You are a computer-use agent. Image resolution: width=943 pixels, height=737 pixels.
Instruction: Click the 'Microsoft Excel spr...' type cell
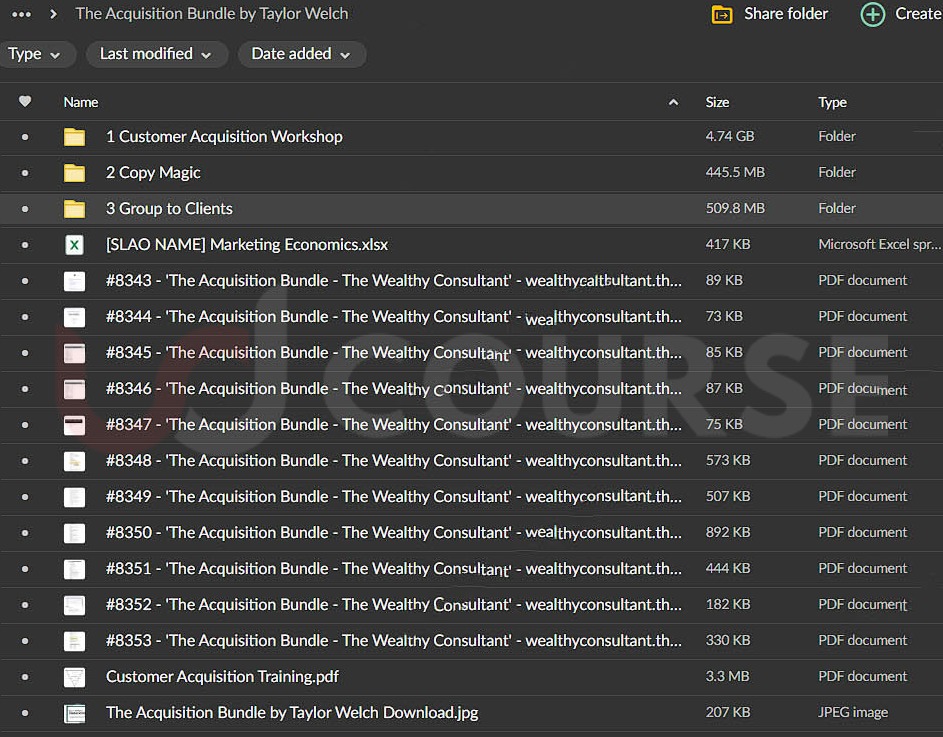[879, 244]
